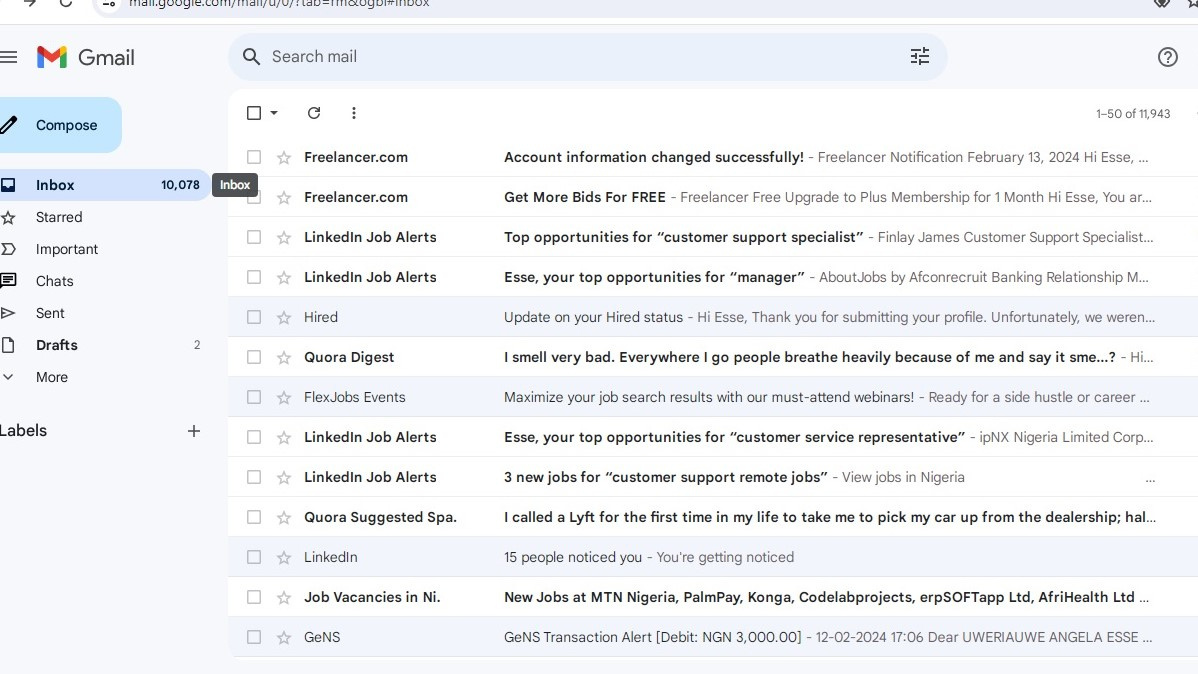This screenshot has width=1198, height=674.
Task: Open the Support help icon
Action: 1167,57
